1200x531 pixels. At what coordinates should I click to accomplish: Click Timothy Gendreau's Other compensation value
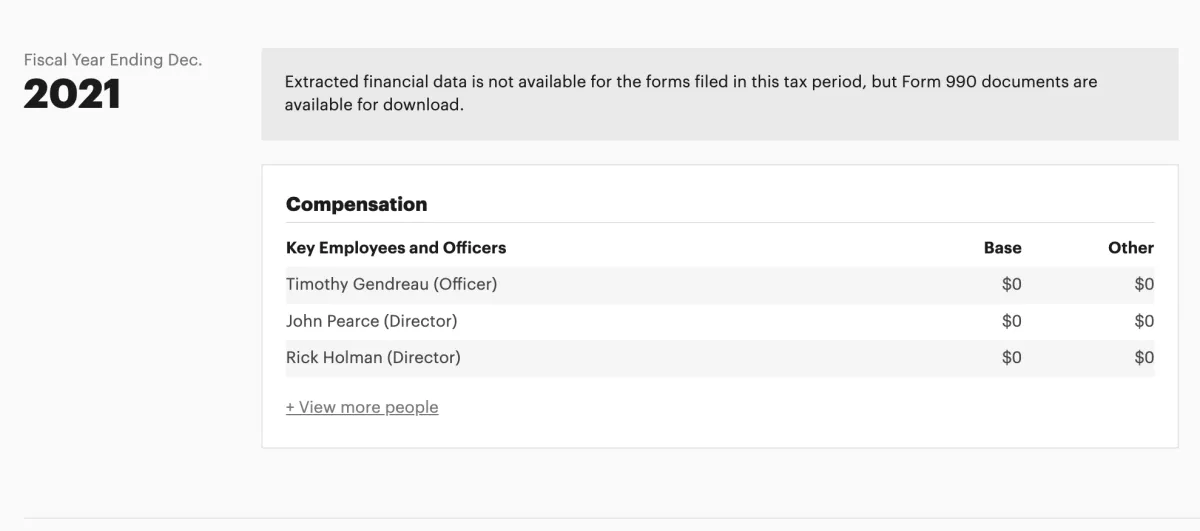(1143, 284)
